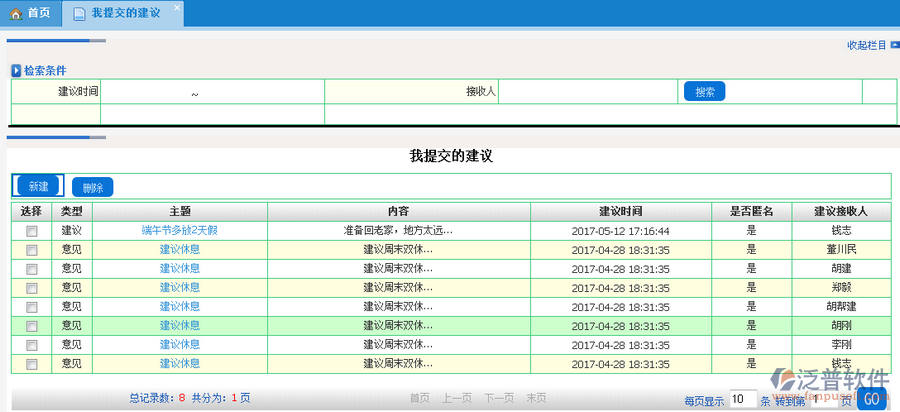Click the home icon on 首页 tab
The image size is (900, 412).
coord(15,13)
